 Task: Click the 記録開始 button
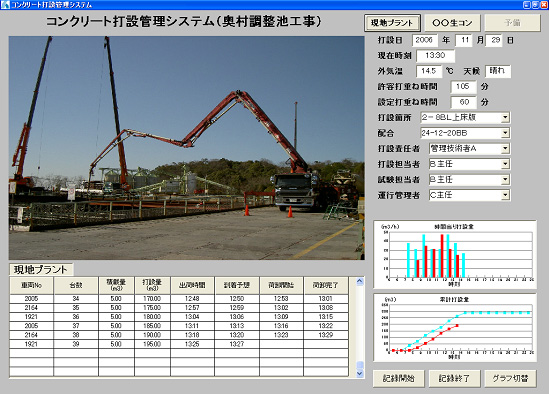(x=398, y=378)
